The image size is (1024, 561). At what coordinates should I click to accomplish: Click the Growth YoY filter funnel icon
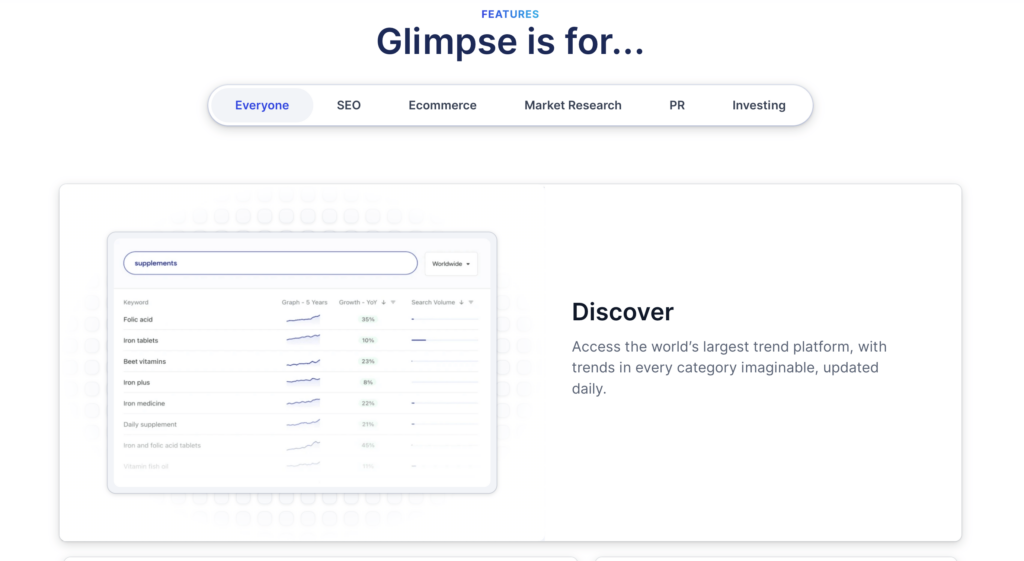(393, 302)
